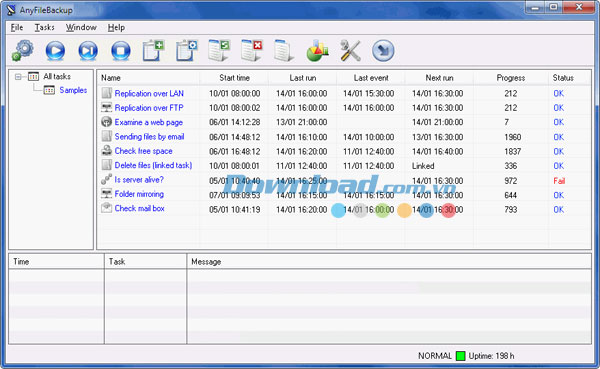Open the Tasks menu
Screen dimensions: 600x369
44,28
